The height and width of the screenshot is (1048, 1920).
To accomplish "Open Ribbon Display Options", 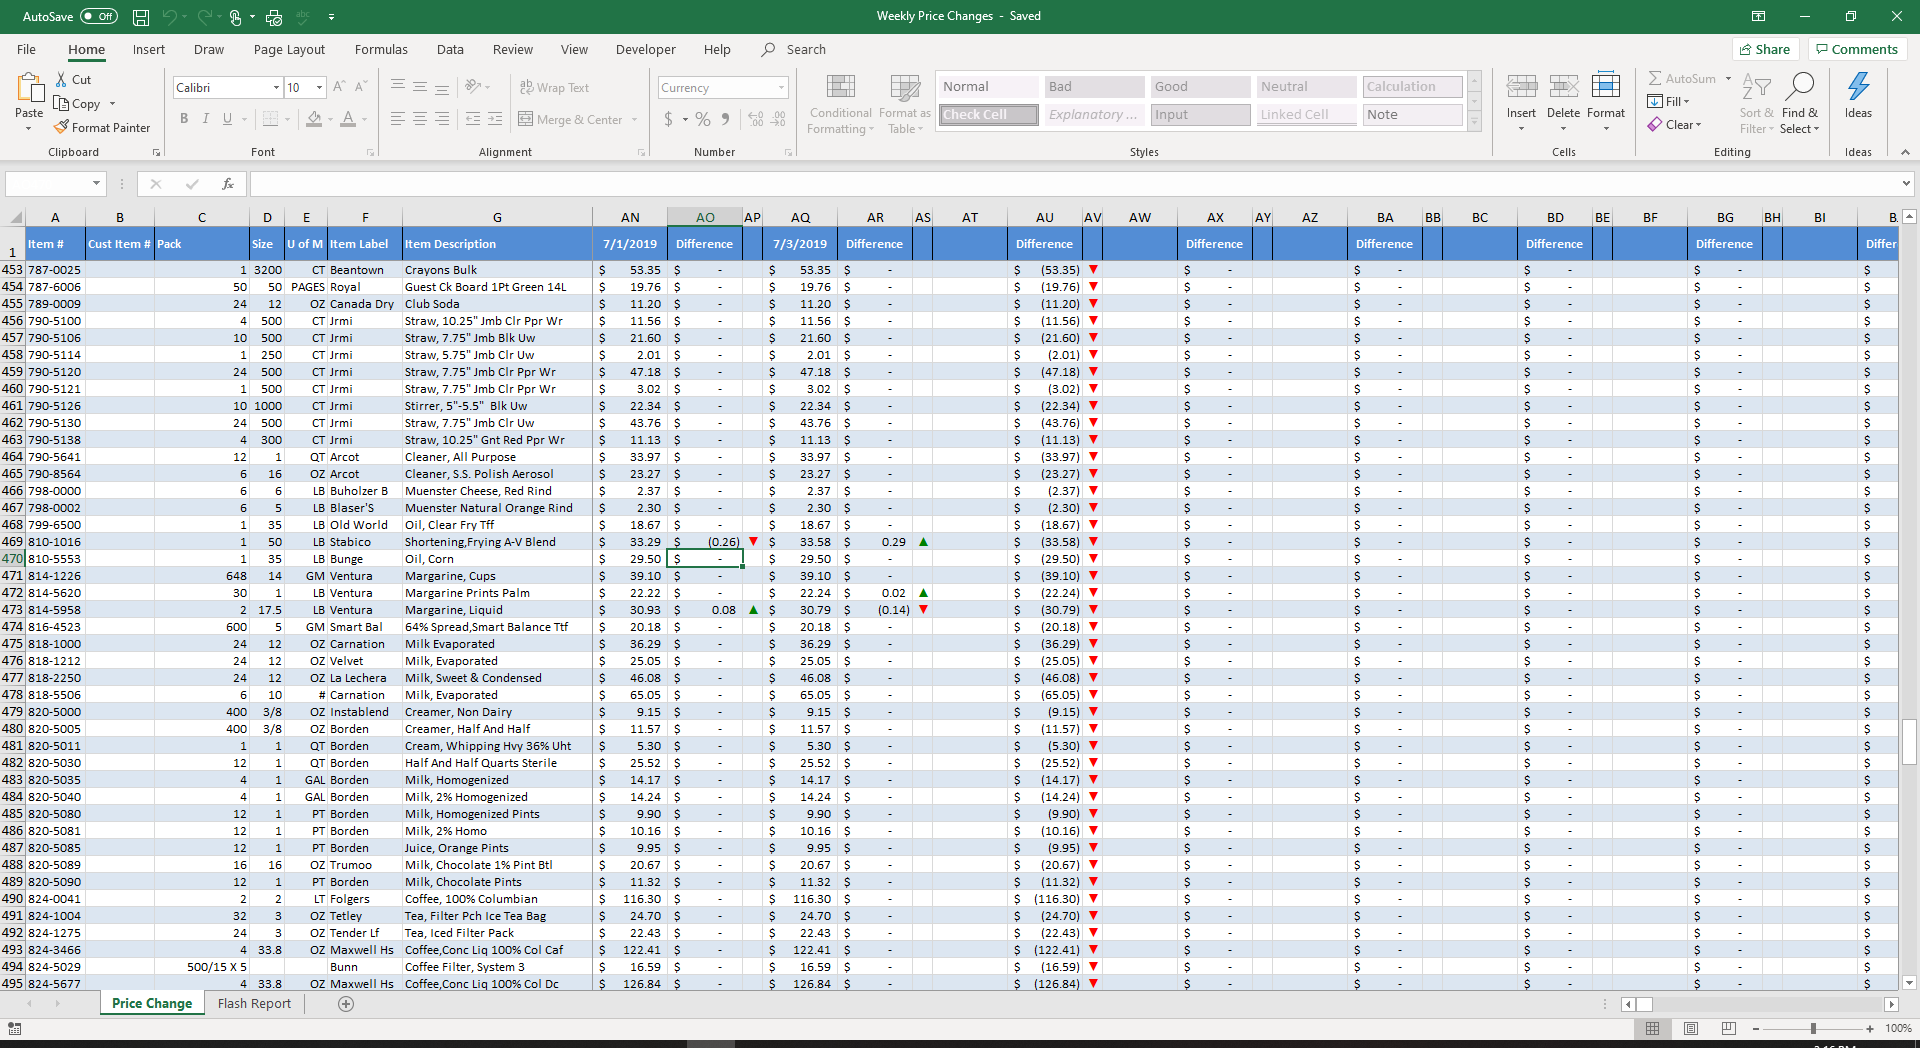I will pyautogui.click(x=1758, y=17).
